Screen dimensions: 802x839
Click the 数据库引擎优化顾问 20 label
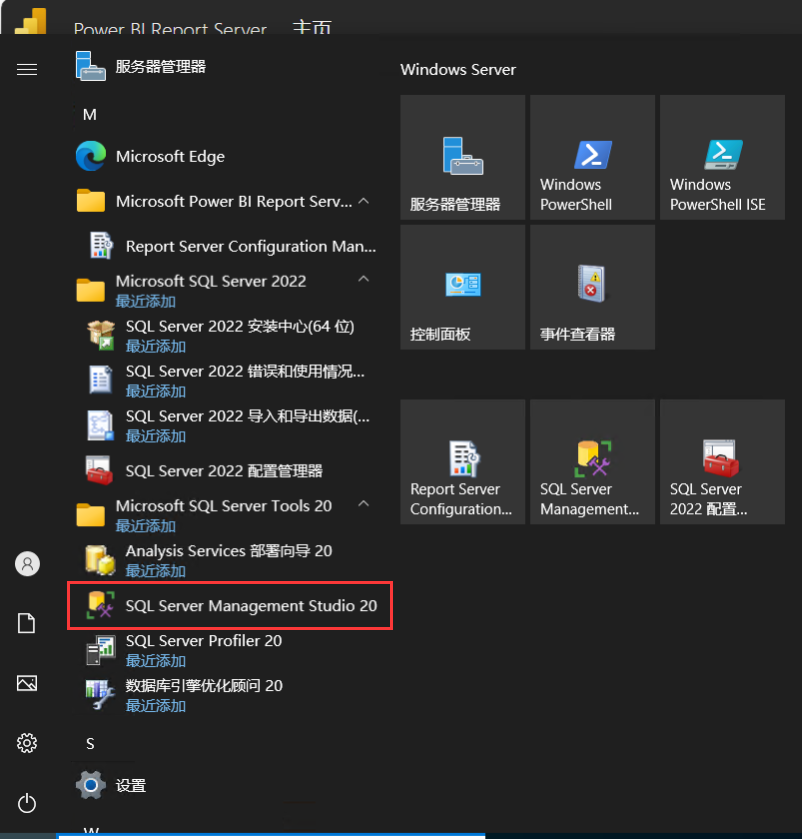point(204,685)
